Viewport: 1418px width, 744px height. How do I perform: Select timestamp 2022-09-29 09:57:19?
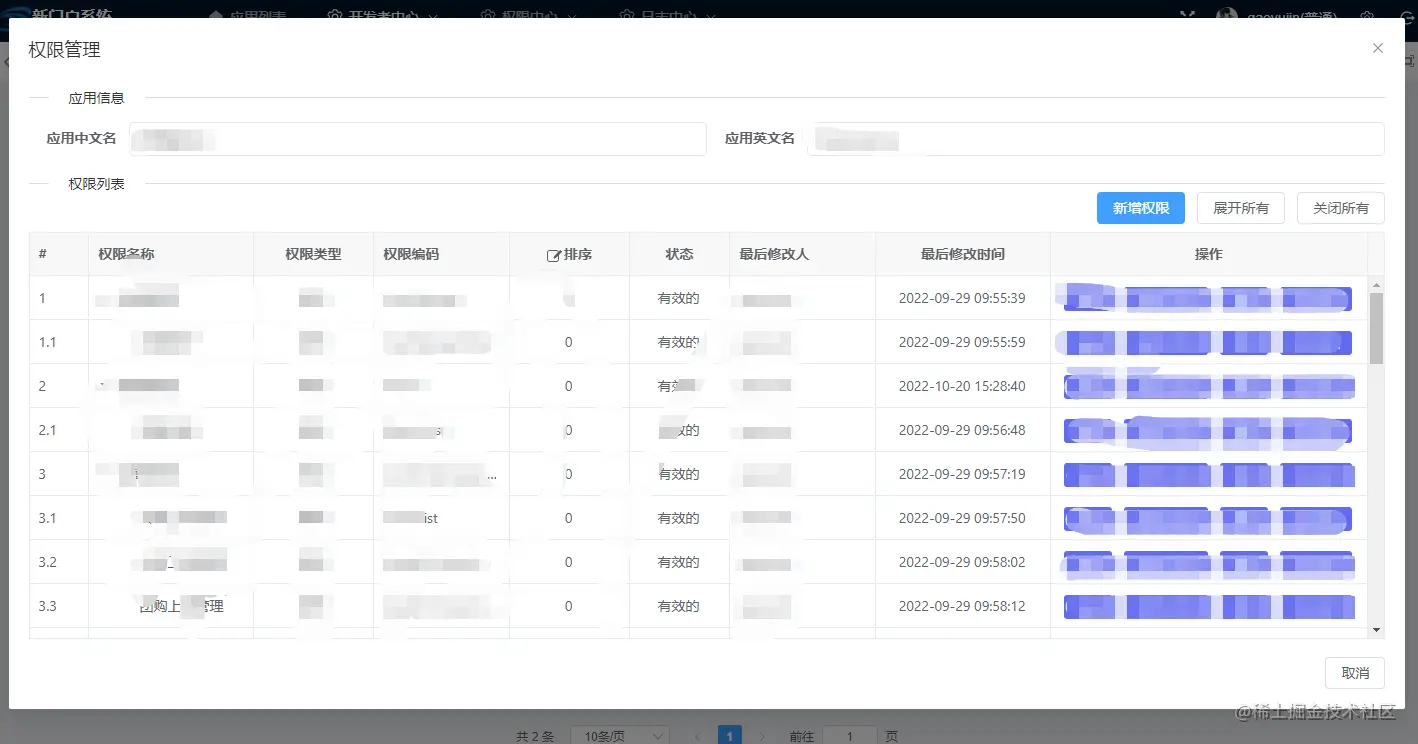pos(962,474)
